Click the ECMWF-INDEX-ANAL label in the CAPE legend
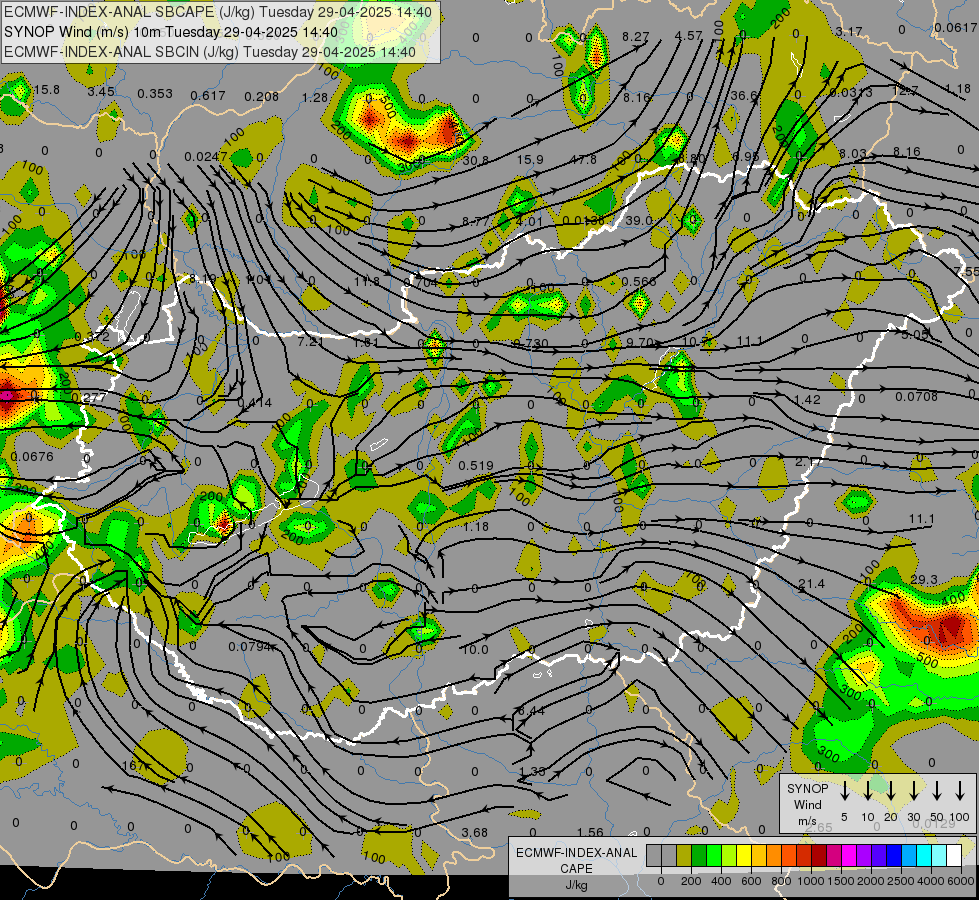The width and height of the screenshot is (979, 900). (x=576, y=853)
